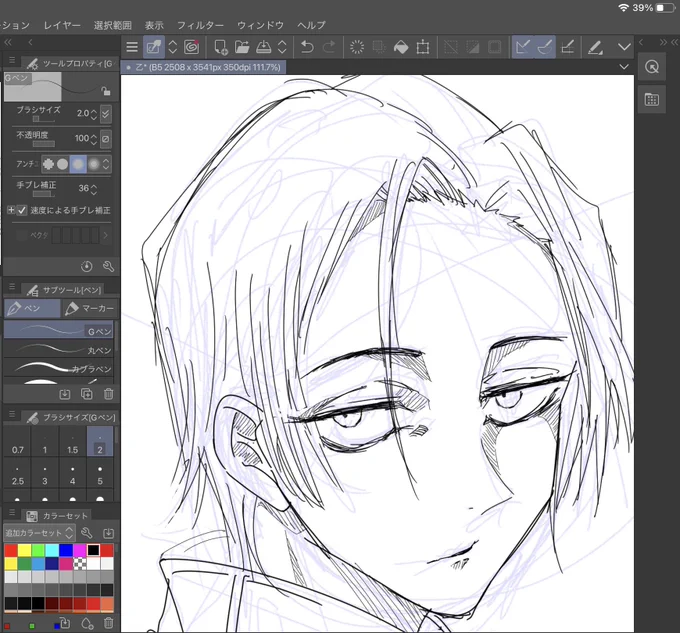Step 不透明度 value 100 stepper

94,139
